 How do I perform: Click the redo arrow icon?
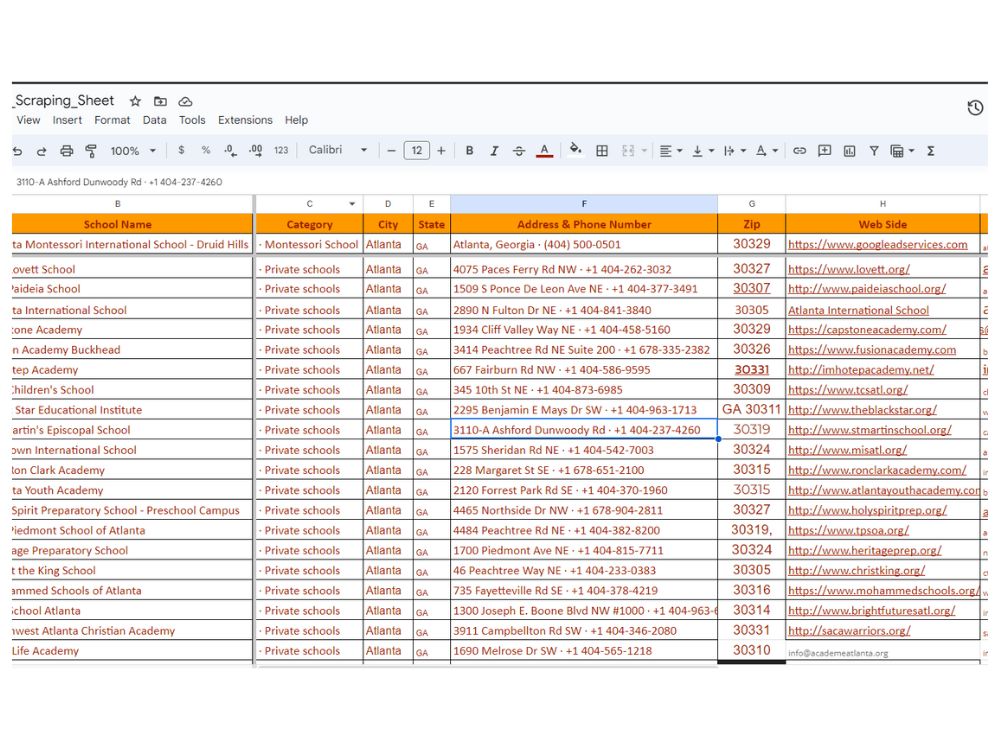[x=41, y=151]
